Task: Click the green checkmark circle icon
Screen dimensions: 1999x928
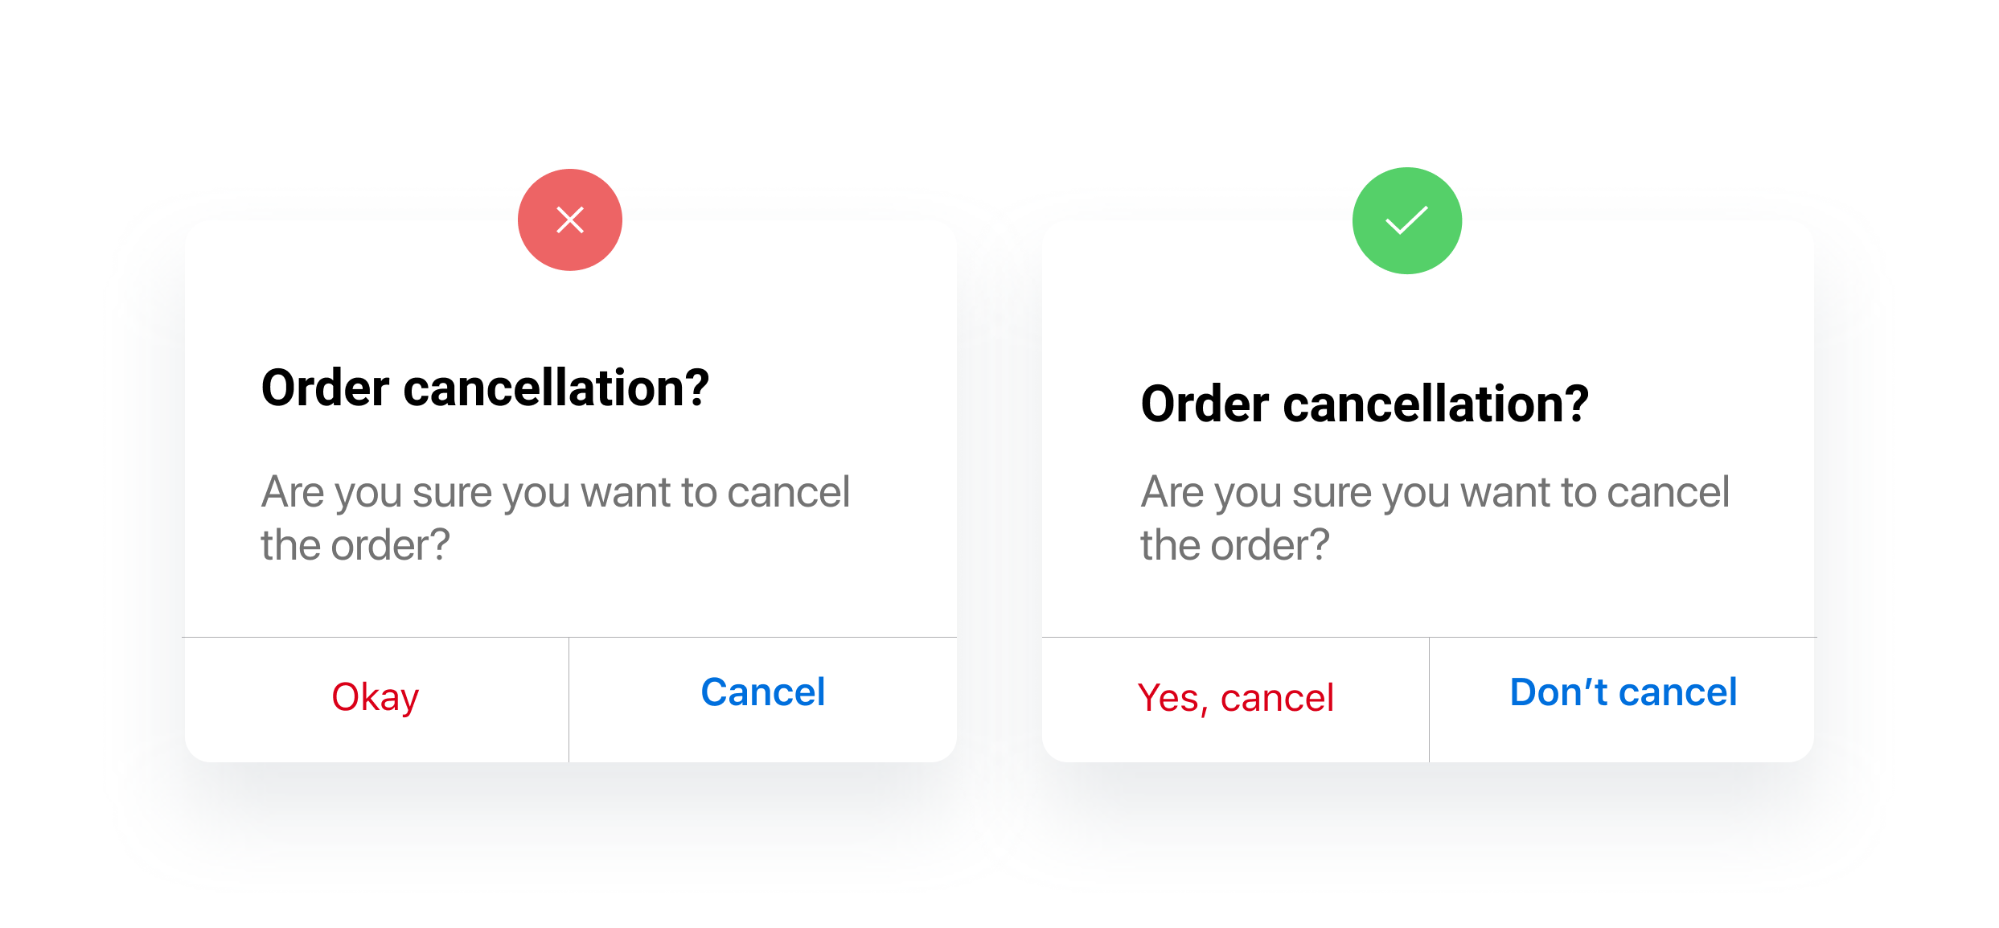Action: coord(1406,221)
